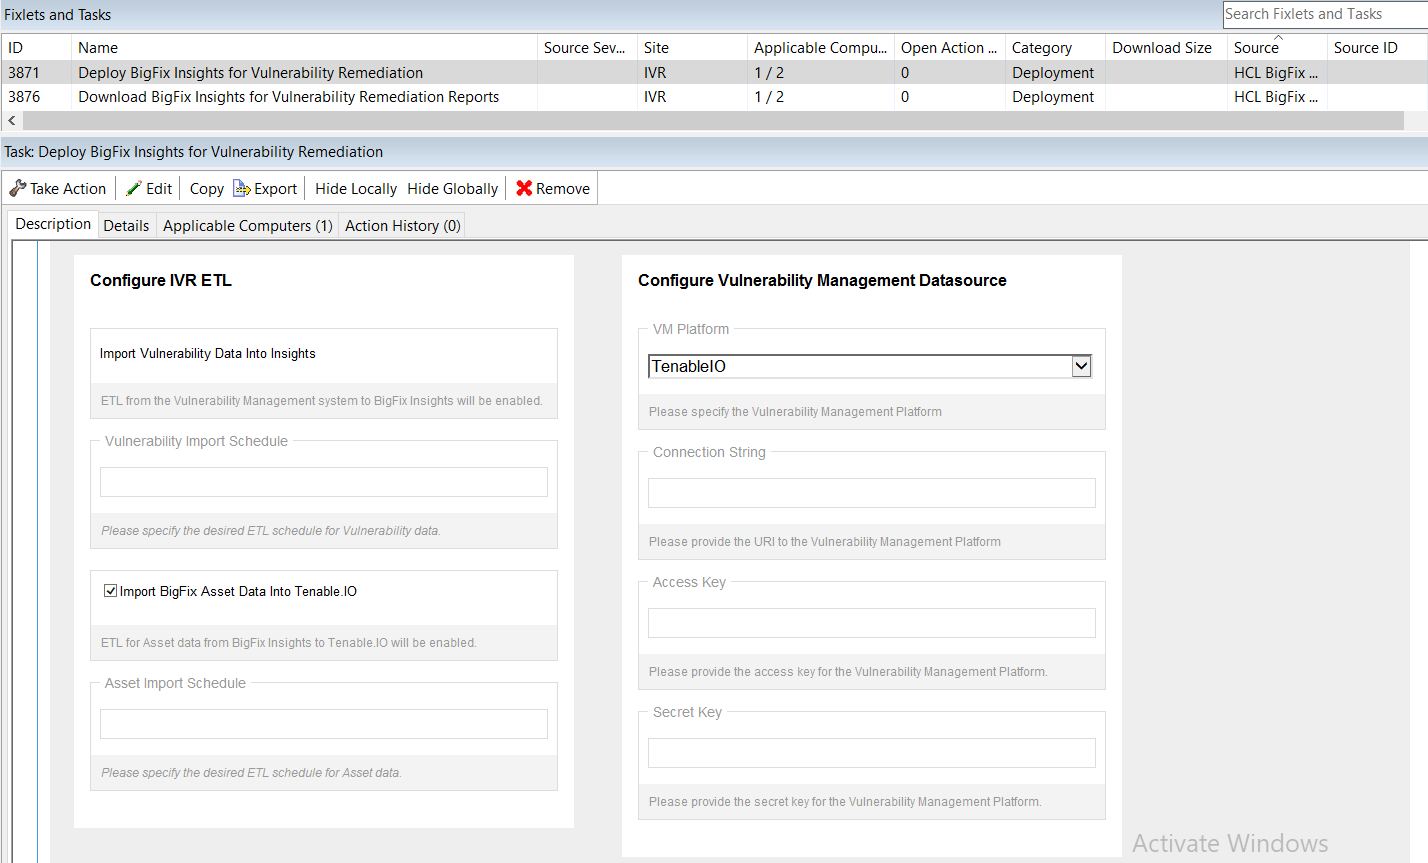Show the Applicable Computers (1) tab
Image resolution: width=1428 pixels, height=863 pixels.
248,226
